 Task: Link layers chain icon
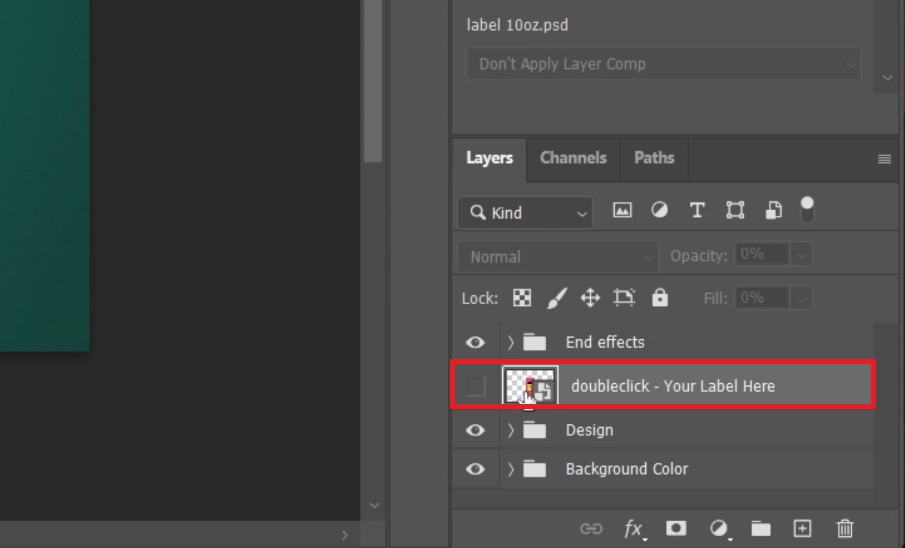(x=591, y=528)
